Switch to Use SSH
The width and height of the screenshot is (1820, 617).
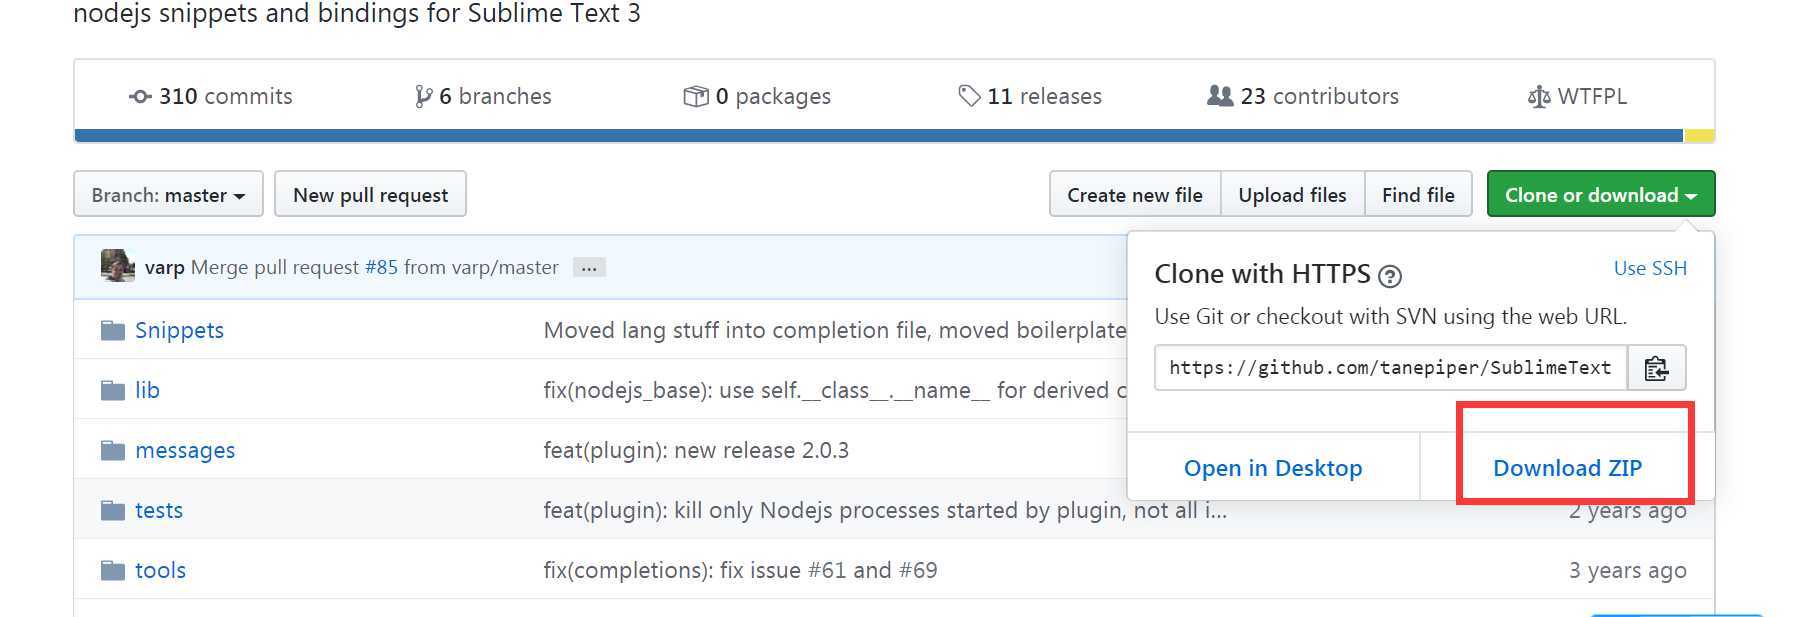[x=1650, y=268]
